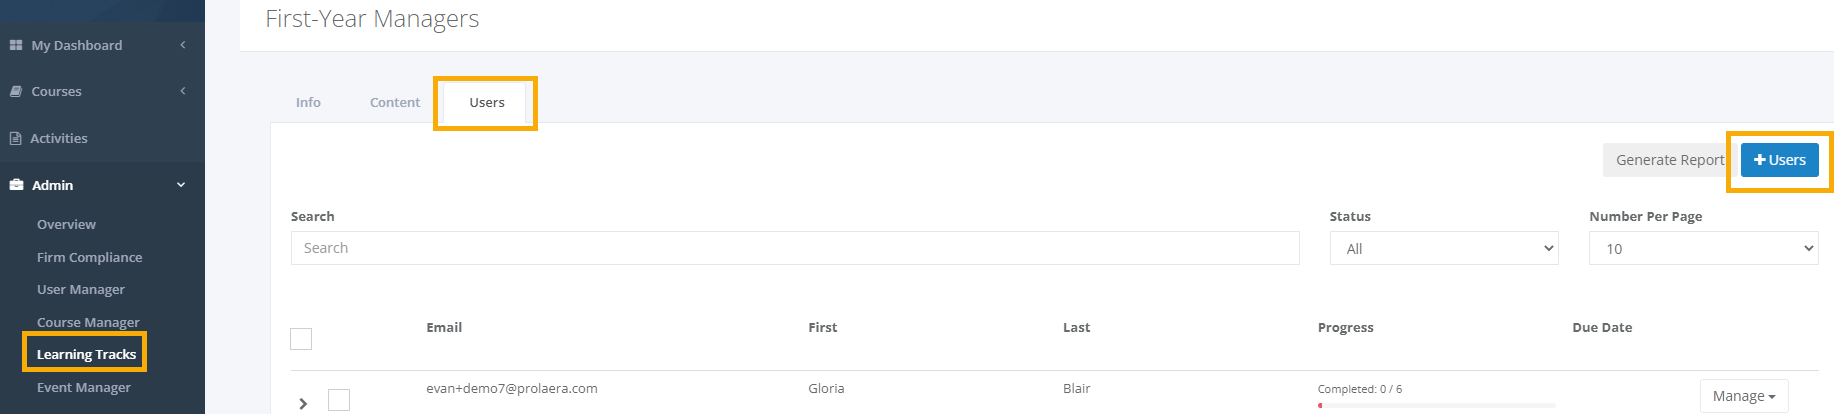Click the Activities document icon

click(x=16, y=138)
